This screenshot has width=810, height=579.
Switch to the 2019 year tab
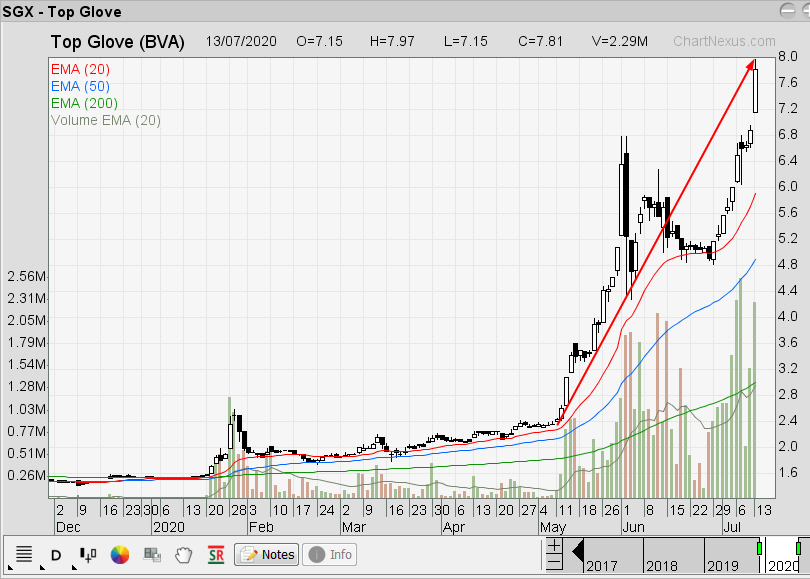(725, 565)
